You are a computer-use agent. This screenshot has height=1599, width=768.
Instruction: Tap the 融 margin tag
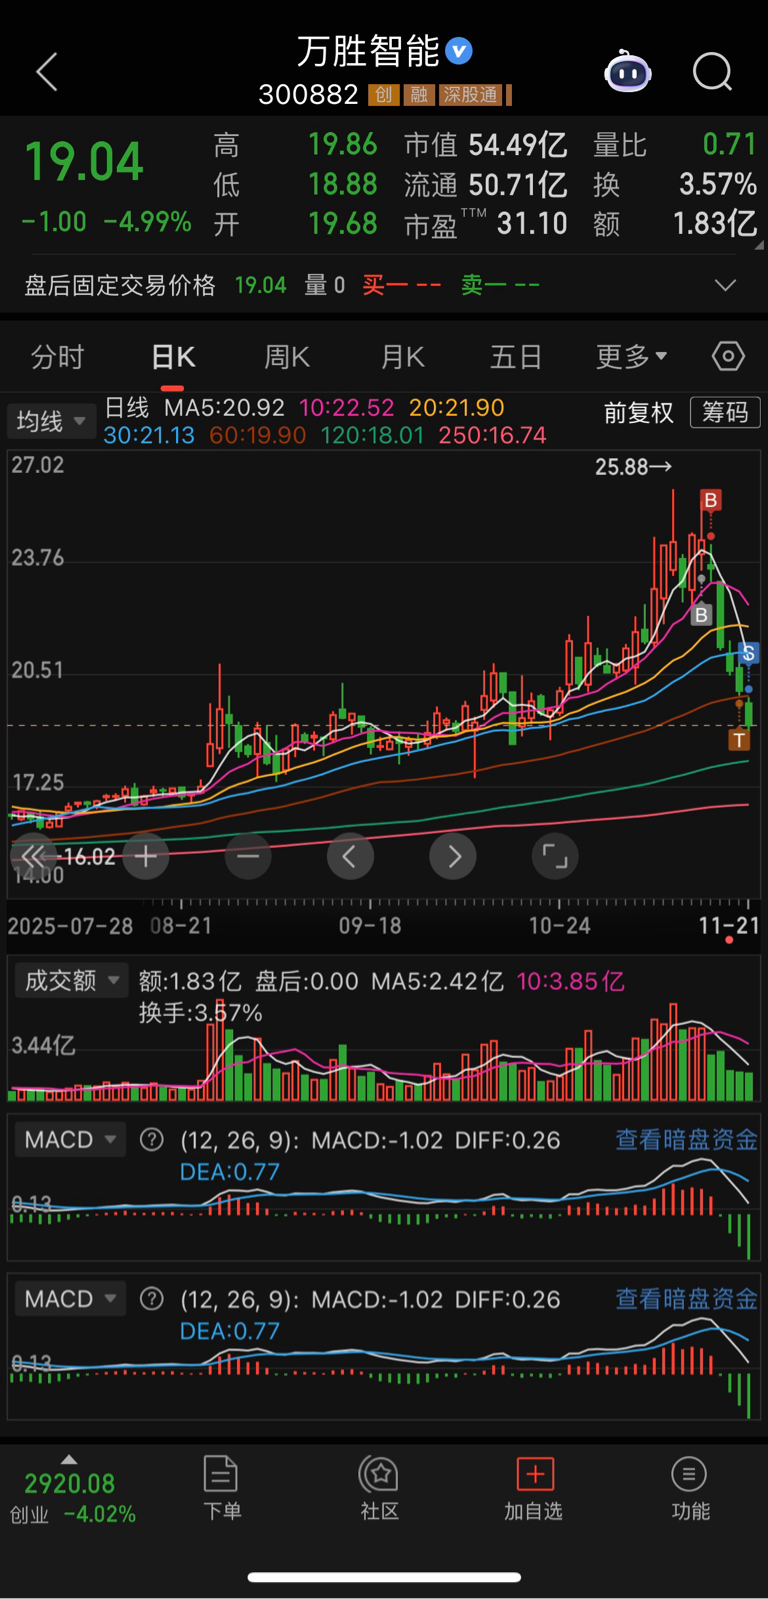point(419,95)
